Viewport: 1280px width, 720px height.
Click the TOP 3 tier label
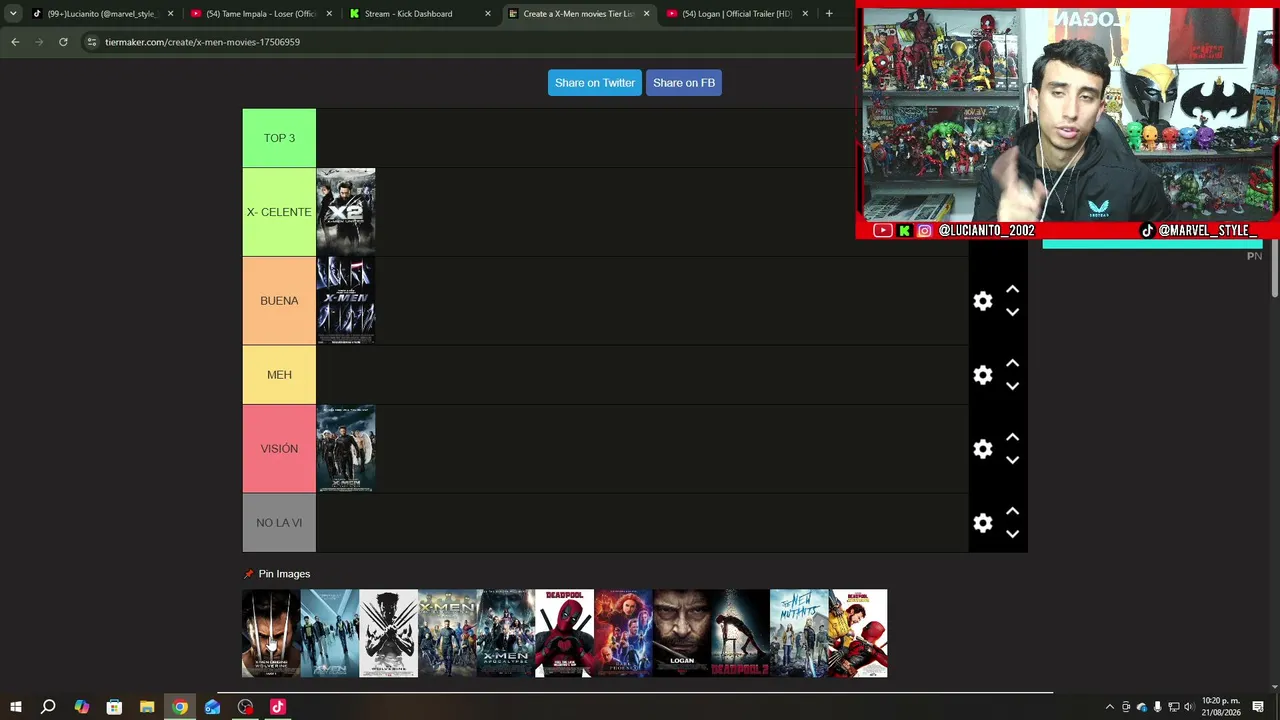coord(279,138)
